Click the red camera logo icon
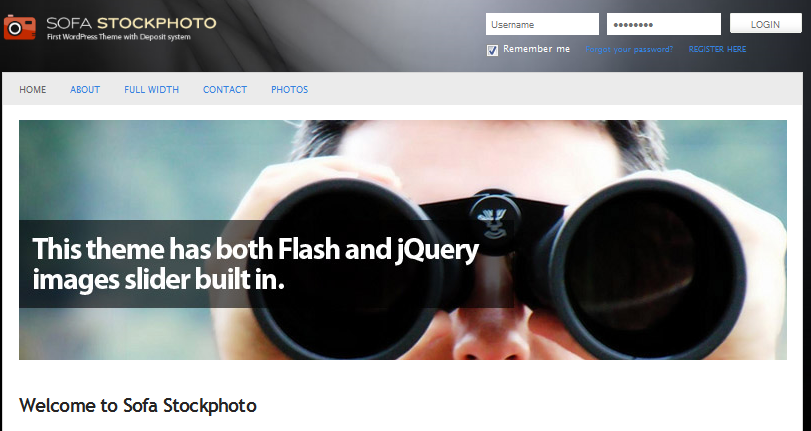 tap(19, 27)
